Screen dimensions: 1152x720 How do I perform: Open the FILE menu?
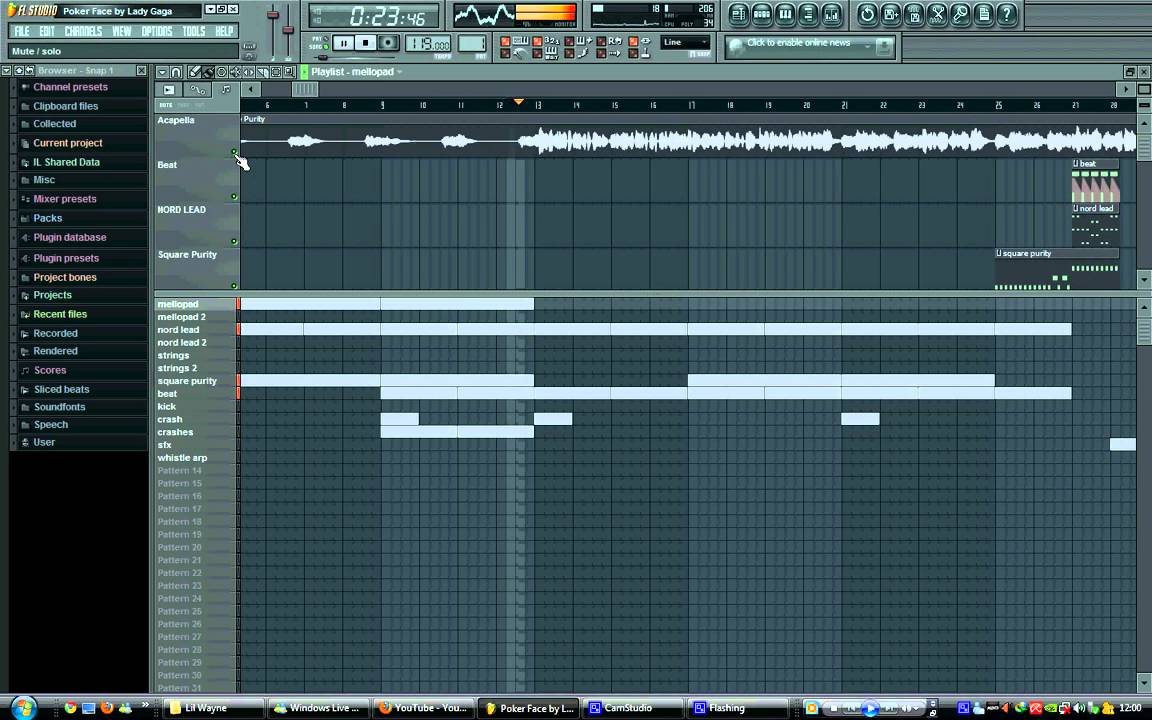click(22, 31)
